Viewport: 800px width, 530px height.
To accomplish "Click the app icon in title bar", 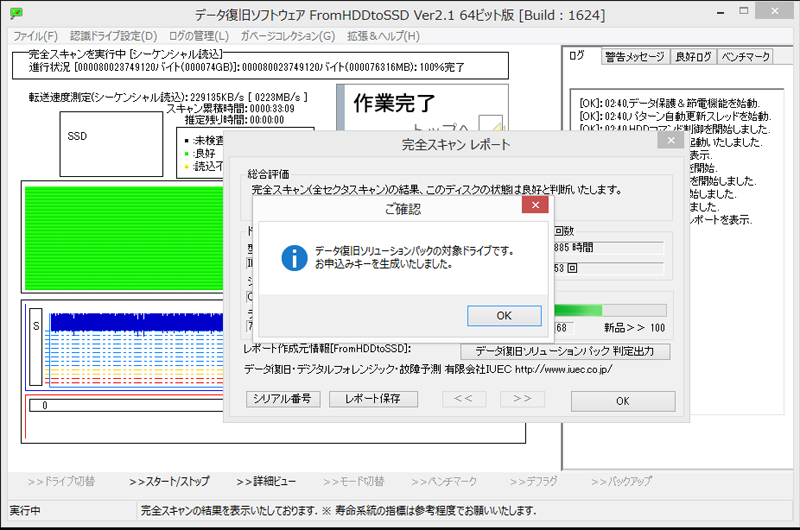I will (16, 13).
